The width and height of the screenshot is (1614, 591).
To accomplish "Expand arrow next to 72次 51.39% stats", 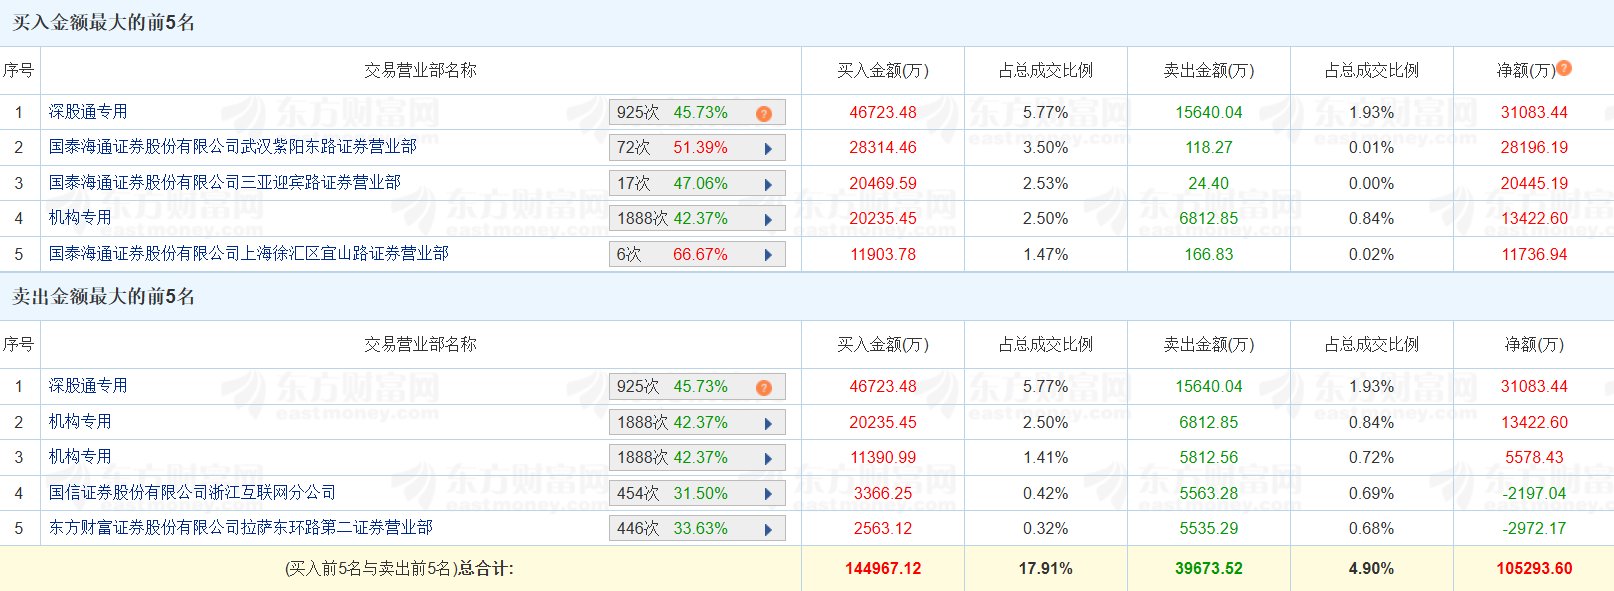I will (x=768, y=148).
